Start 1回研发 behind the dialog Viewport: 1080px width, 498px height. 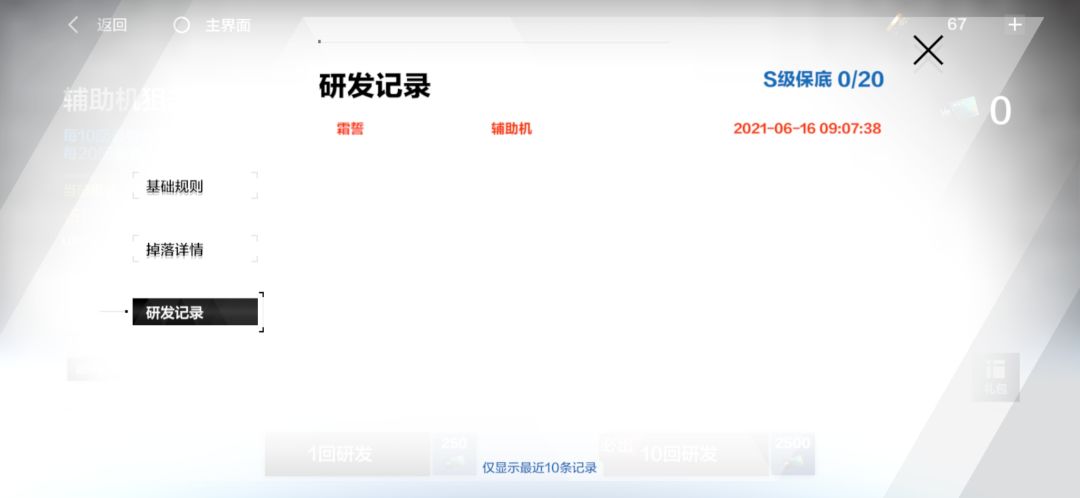click(x=347, y=454)
